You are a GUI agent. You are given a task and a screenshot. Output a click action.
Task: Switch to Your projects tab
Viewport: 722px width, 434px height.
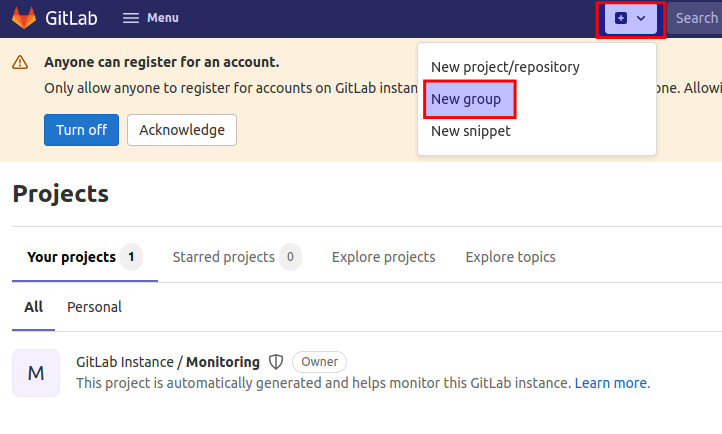point(85,257)
